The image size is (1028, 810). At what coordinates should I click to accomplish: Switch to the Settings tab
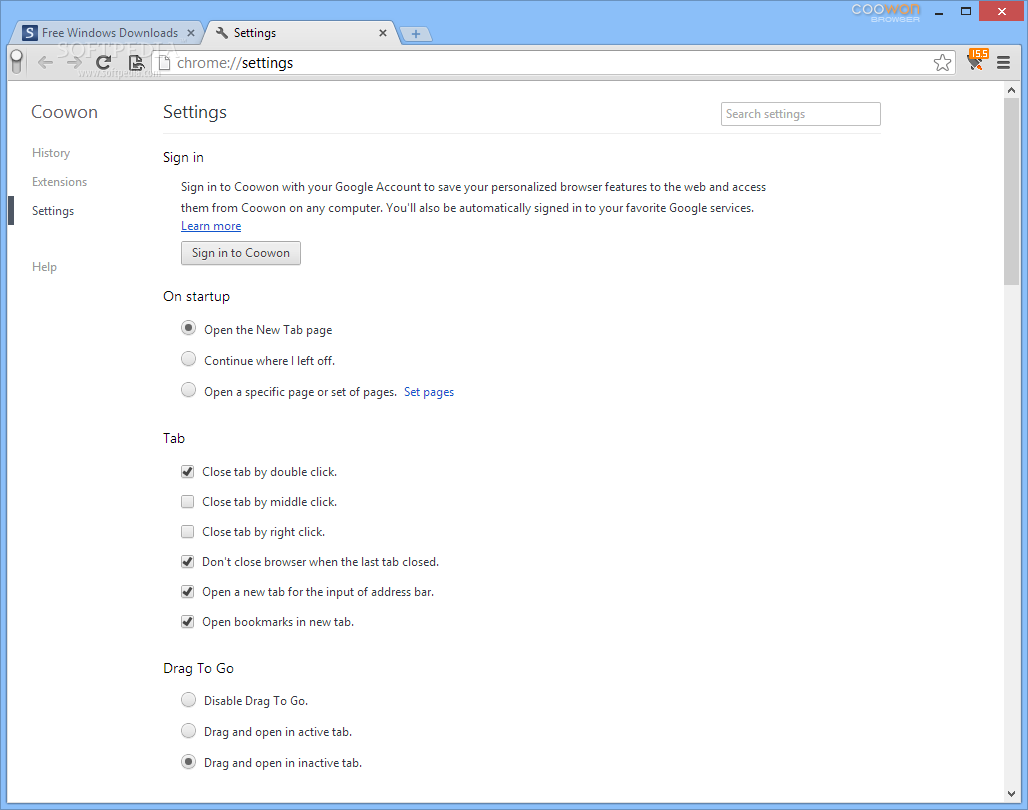(302, 33)
